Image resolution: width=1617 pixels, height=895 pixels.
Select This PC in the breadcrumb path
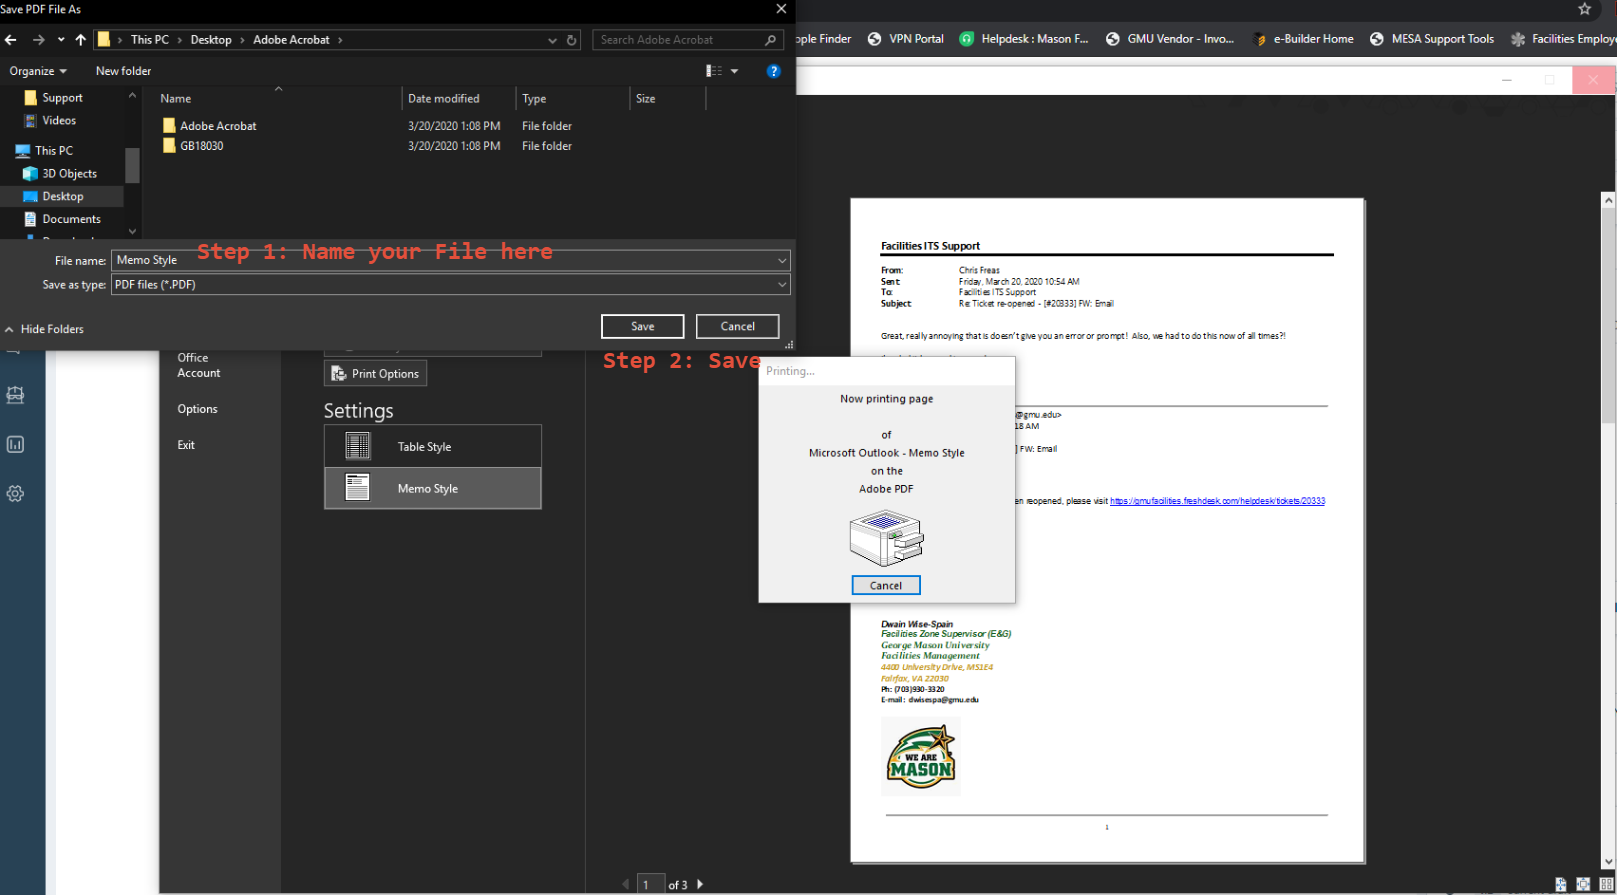150,40
